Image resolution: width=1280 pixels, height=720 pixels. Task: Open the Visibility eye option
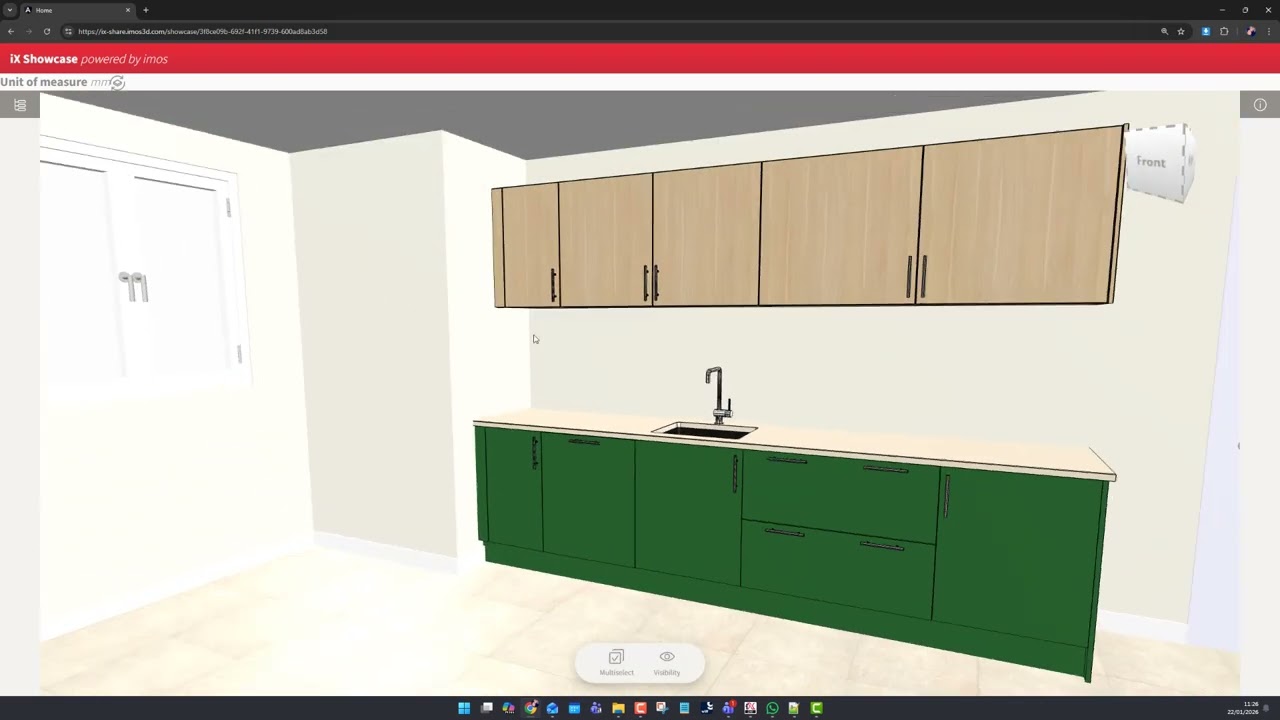[667, 663]
